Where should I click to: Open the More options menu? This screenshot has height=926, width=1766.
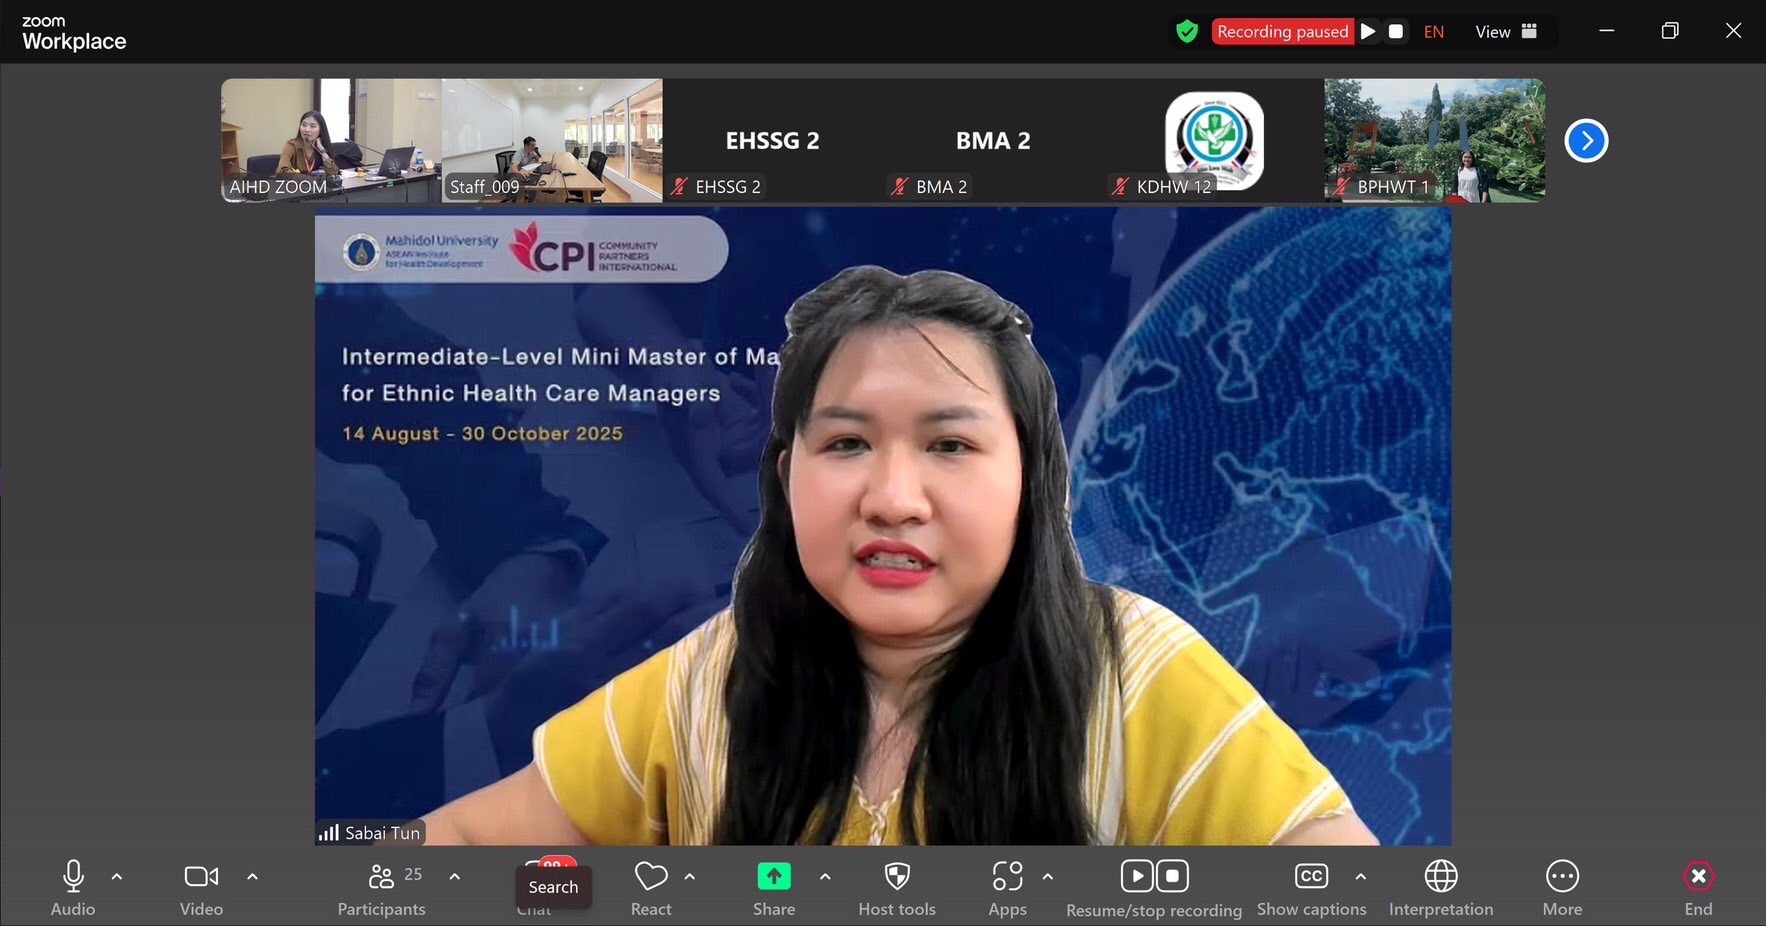pyautogui.click(x=1562, y=877)
